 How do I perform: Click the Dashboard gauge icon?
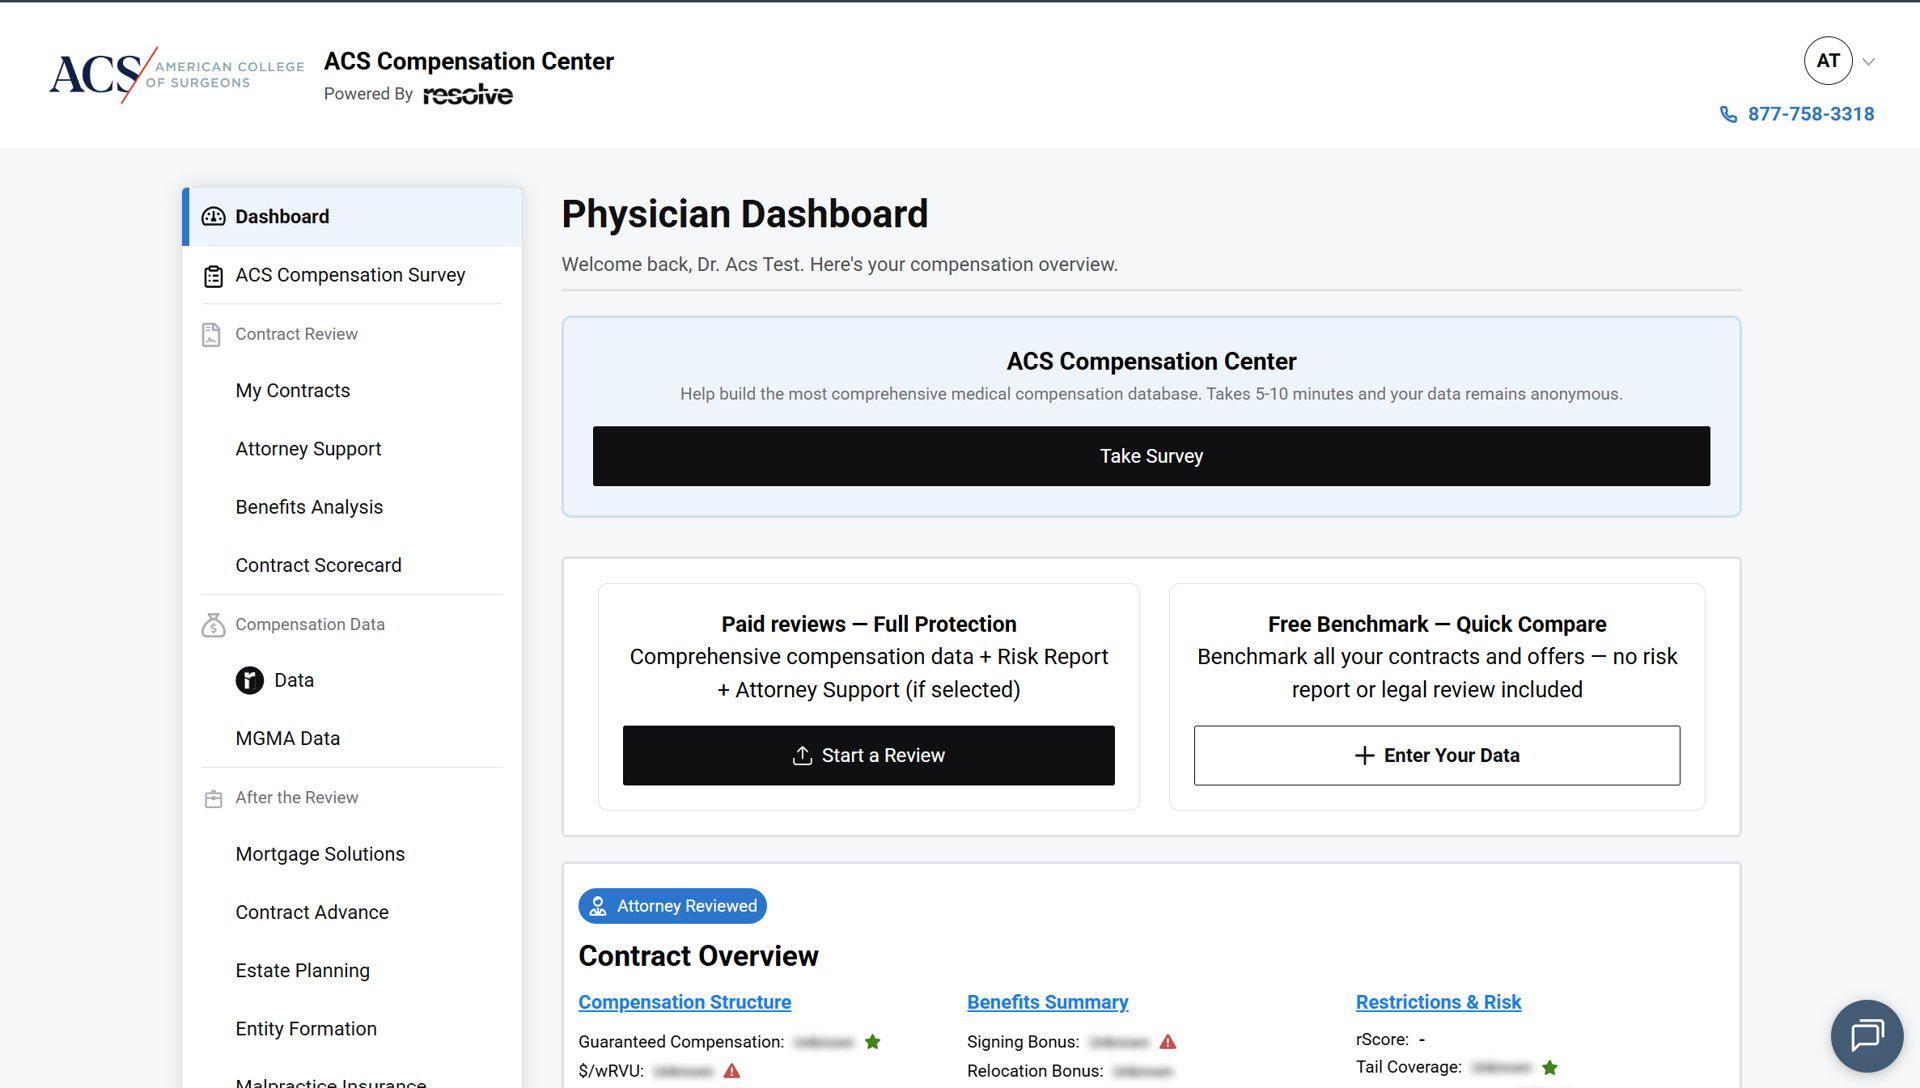214,217
